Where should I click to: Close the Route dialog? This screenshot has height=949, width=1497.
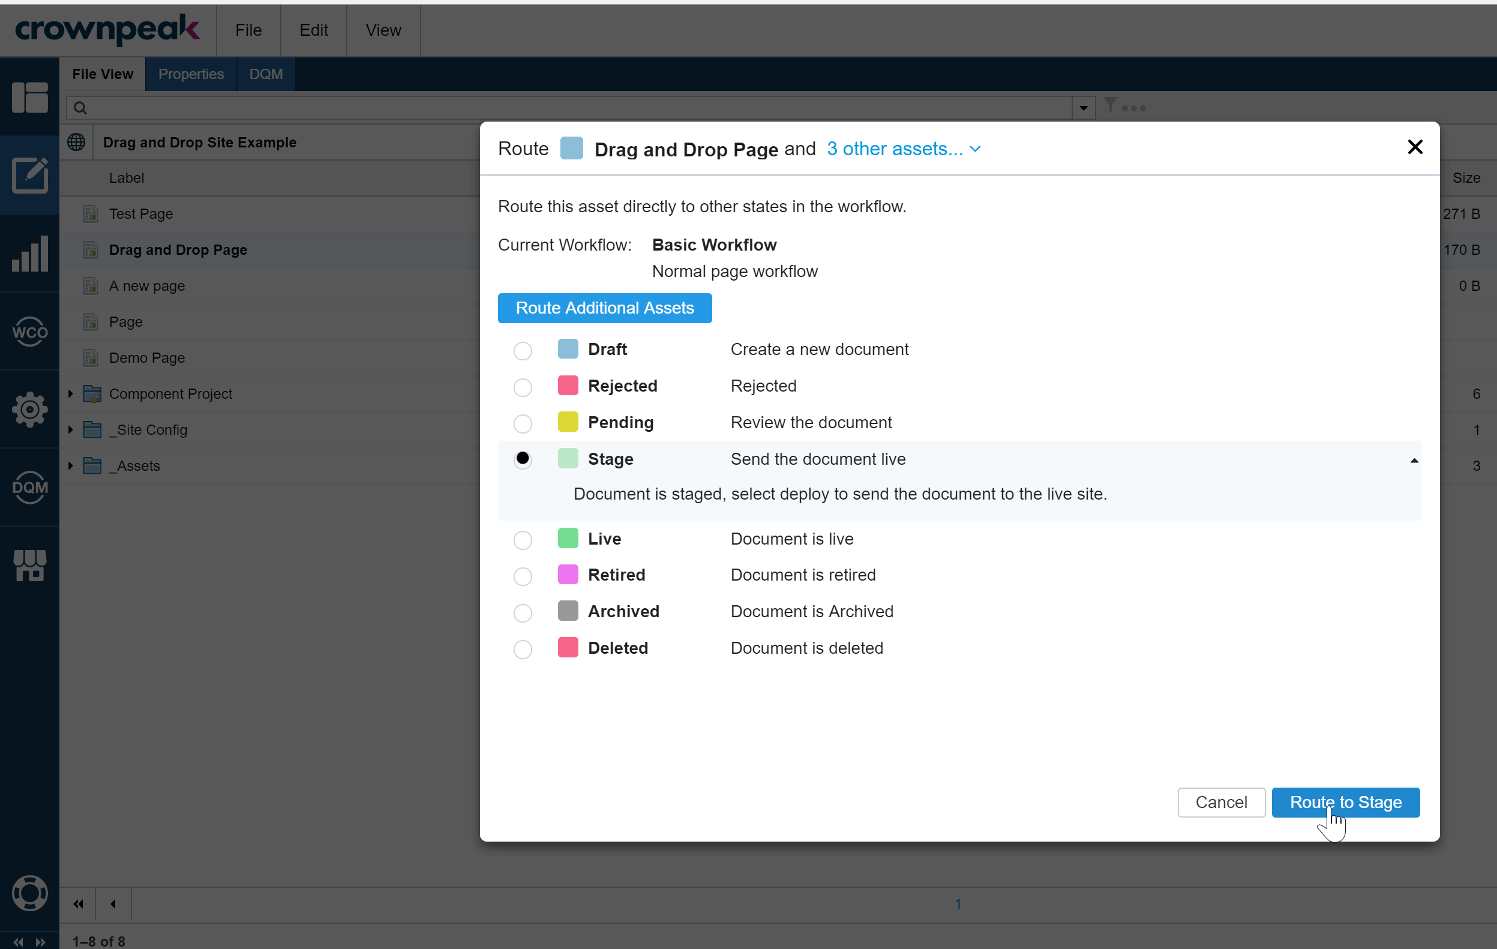pos(1415,147)
